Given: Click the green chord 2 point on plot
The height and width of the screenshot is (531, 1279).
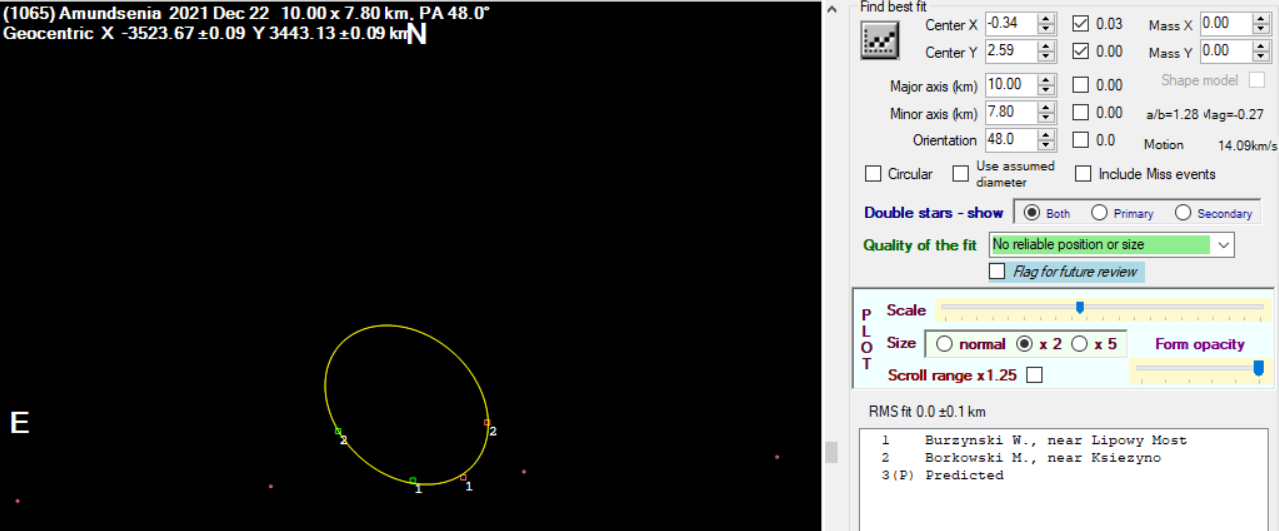Looking at the screenshot, I should [x=338, y=431].
